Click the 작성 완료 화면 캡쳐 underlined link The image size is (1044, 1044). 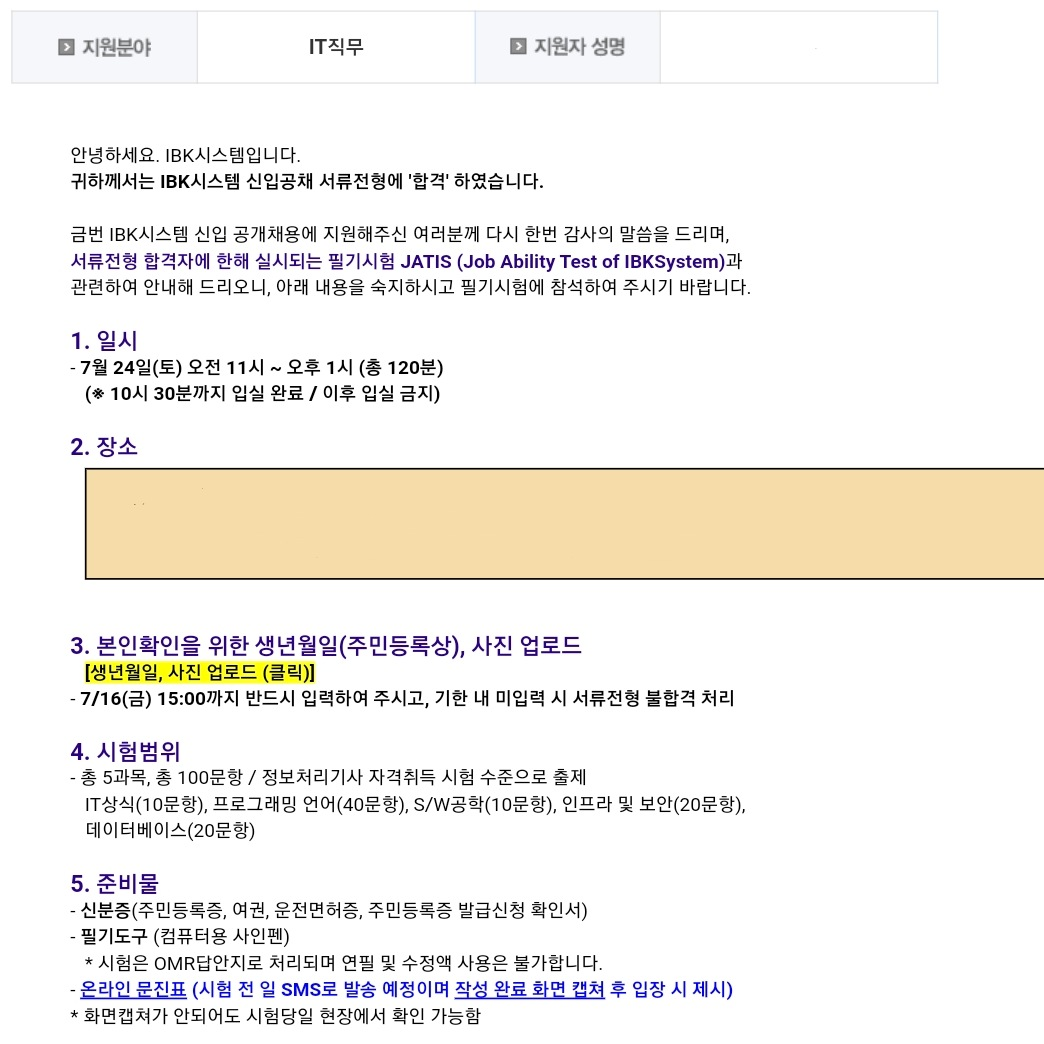pyautogui.click(x=529, y=989)
